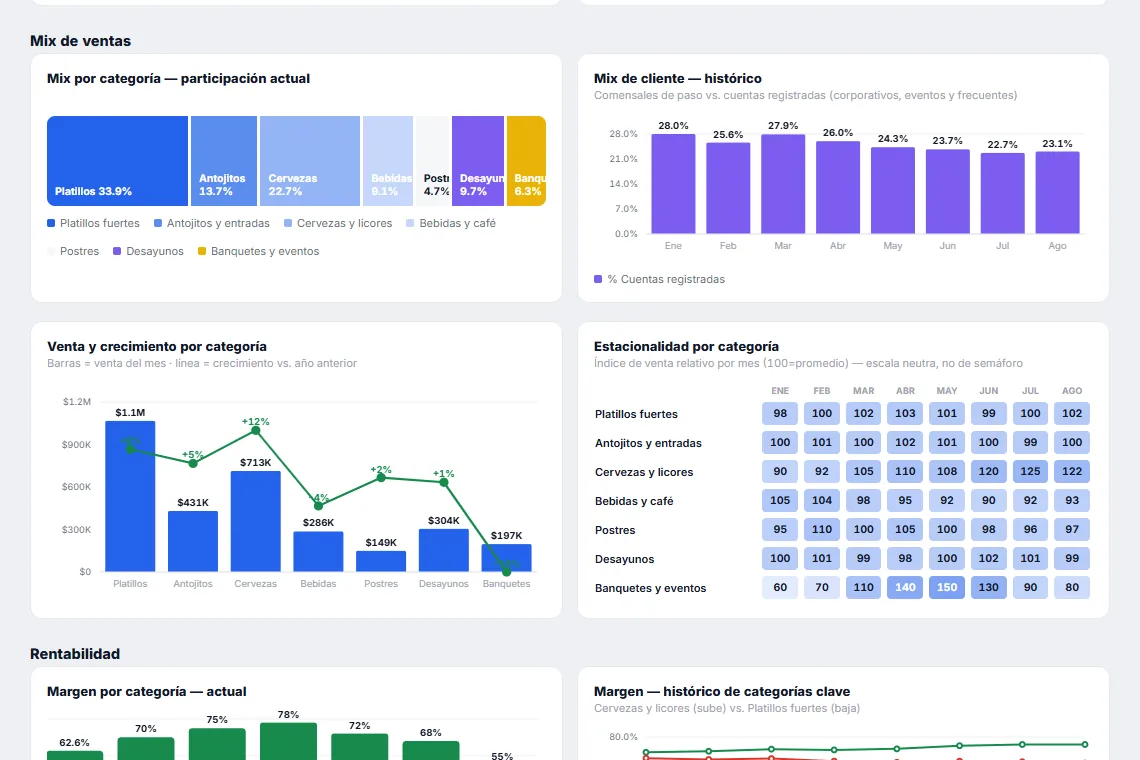Select the 150 cell for Banquetes in MAY
This screenshot has height=760, width=1140.
(947, 588)
